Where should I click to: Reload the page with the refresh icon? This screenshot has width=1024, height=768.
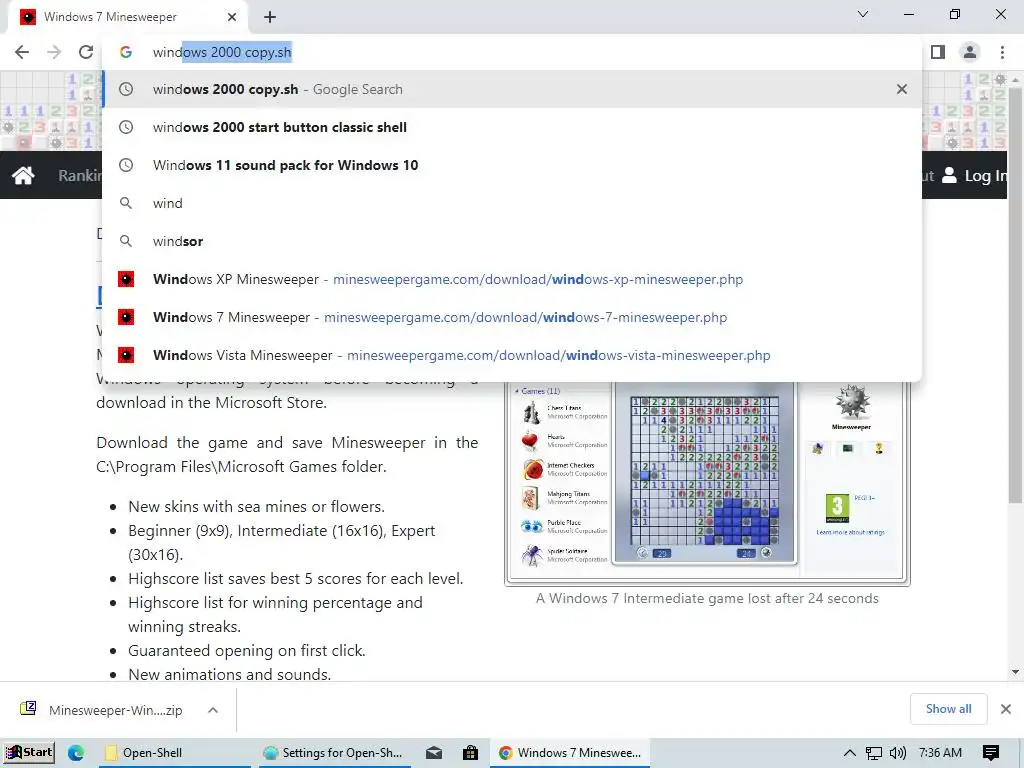[x=86, y=52]
